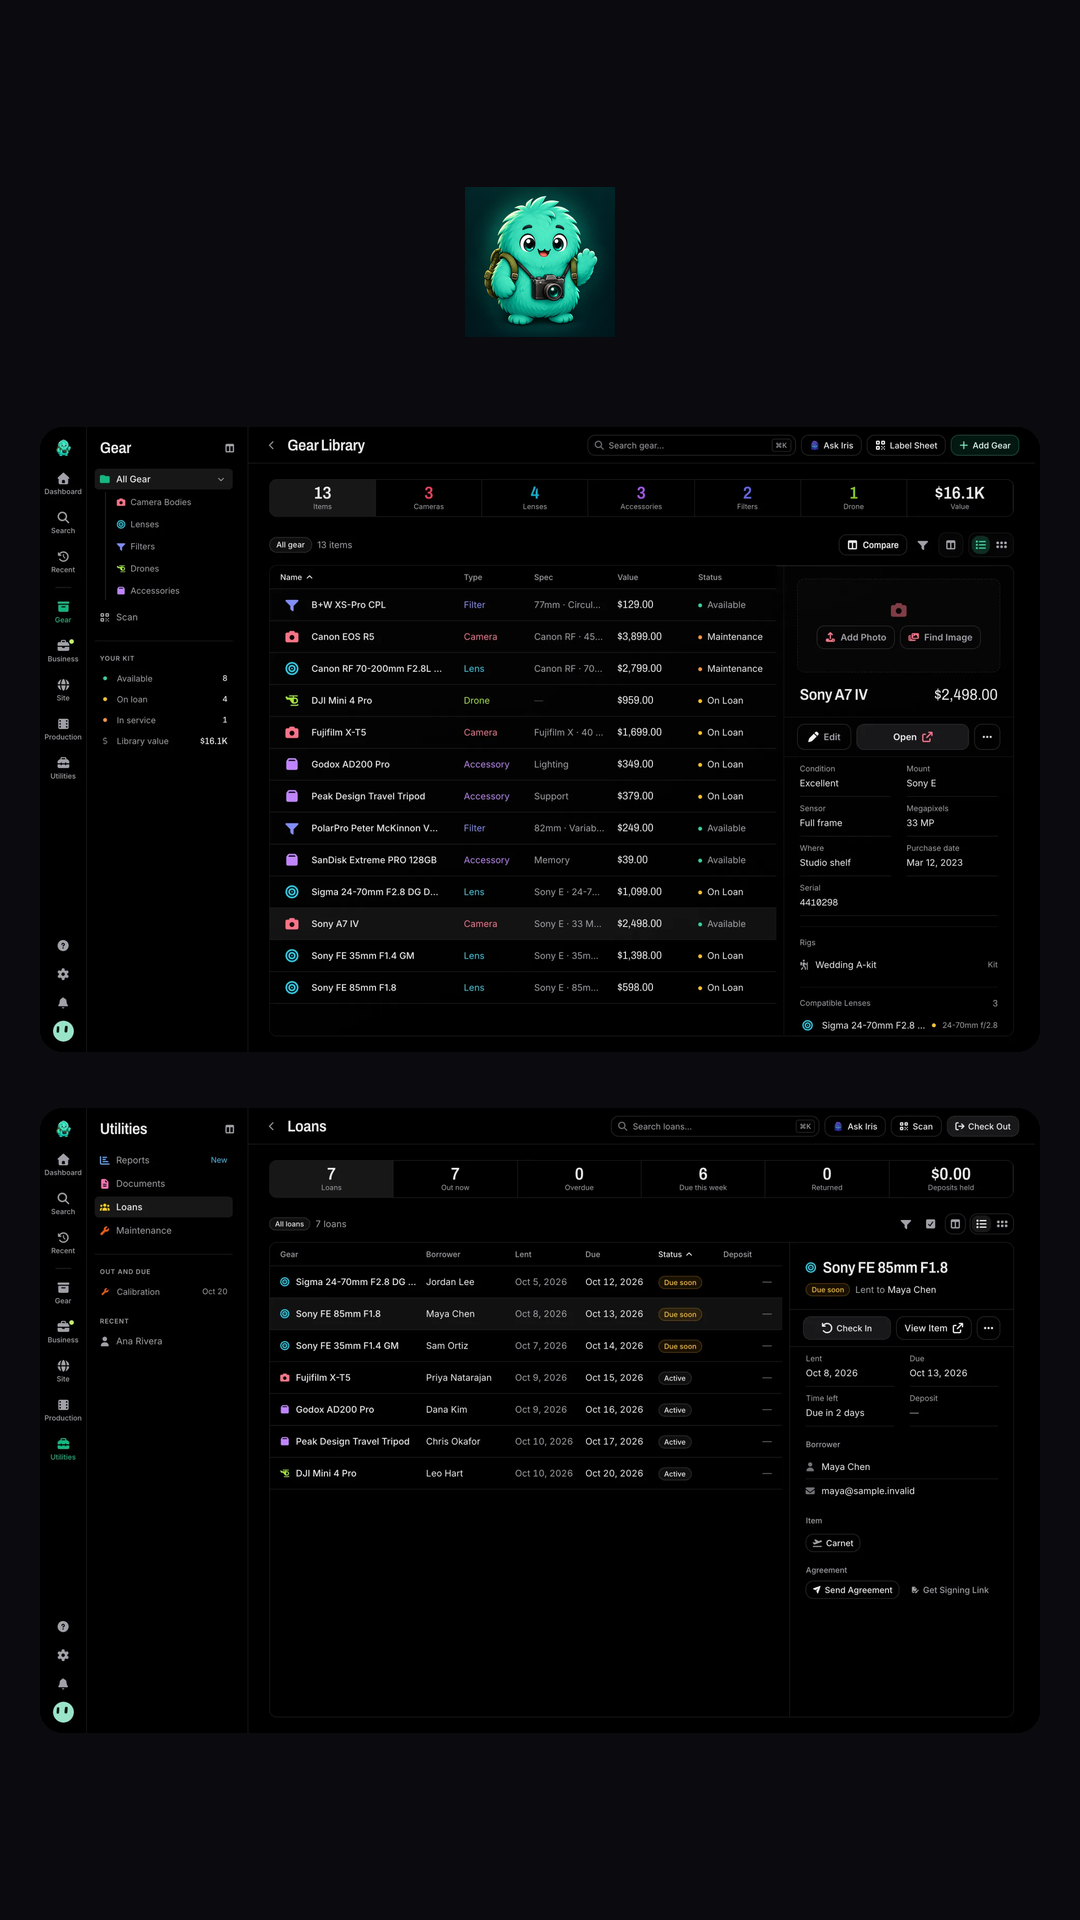Viewport: 1080px width, 1920px height.
Task: Toggle detail pane split view in Gear Library
Action: 951,545
